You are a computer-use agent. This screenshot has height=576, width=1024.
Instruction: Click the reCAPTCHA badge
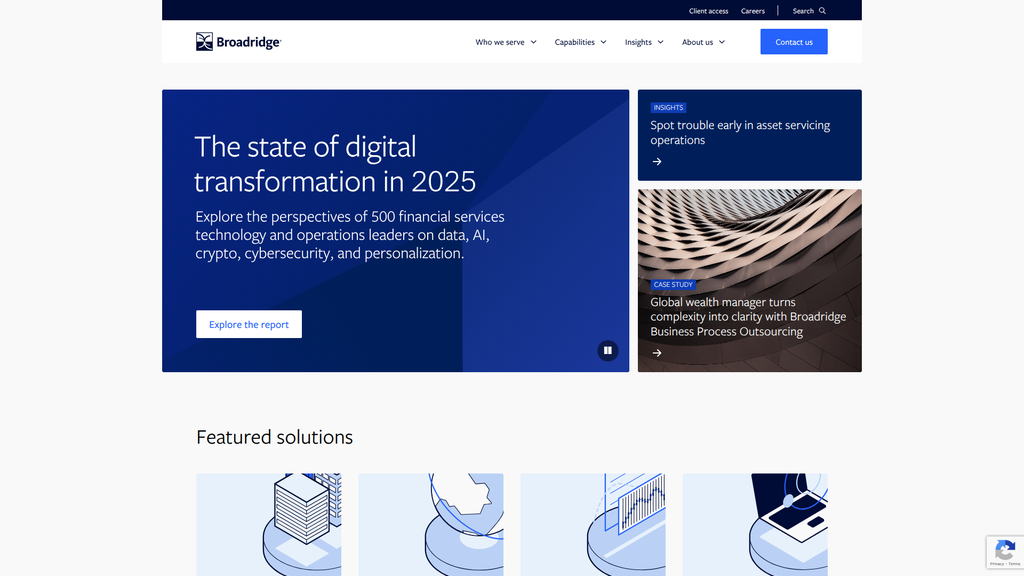click(1005, 552)
